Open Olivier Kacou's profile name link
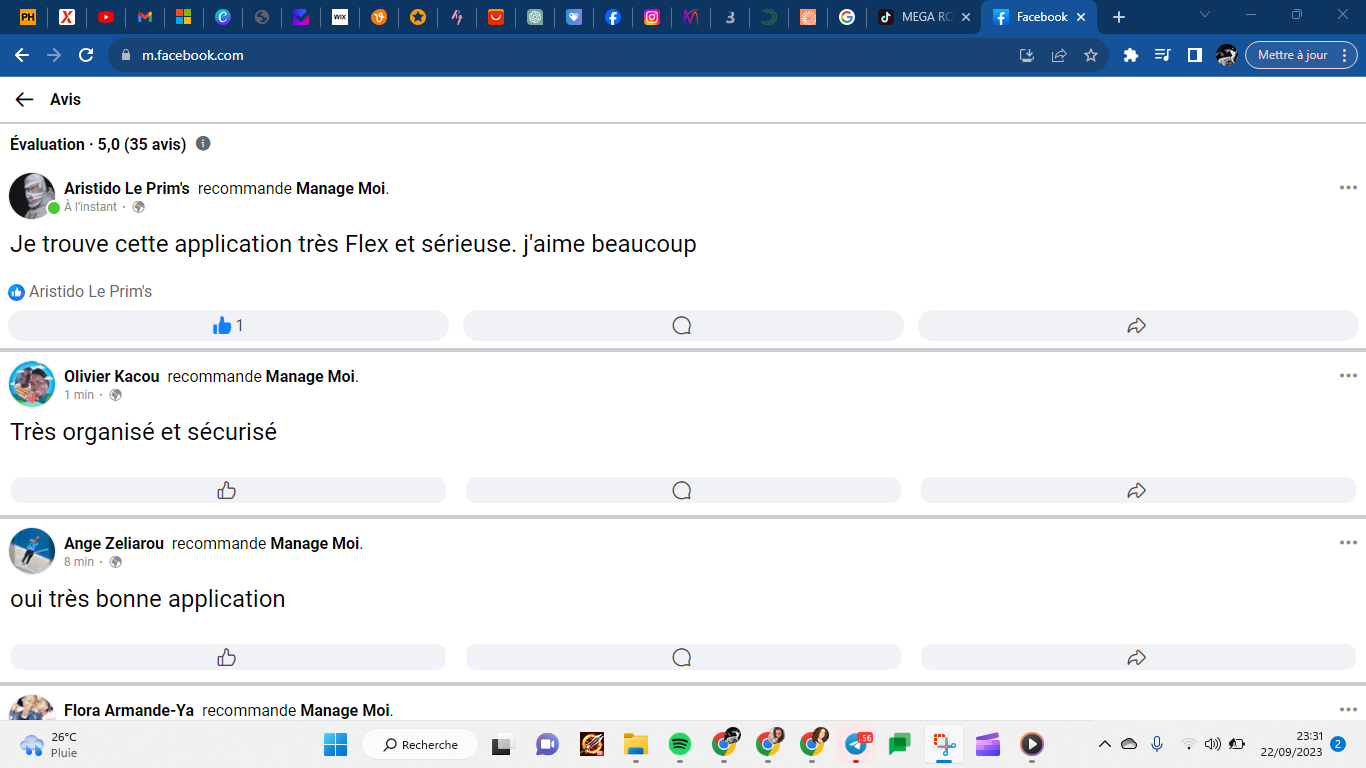Viewport: 1366px width, 768px height. pyautogui.click(x=111, y=377)
